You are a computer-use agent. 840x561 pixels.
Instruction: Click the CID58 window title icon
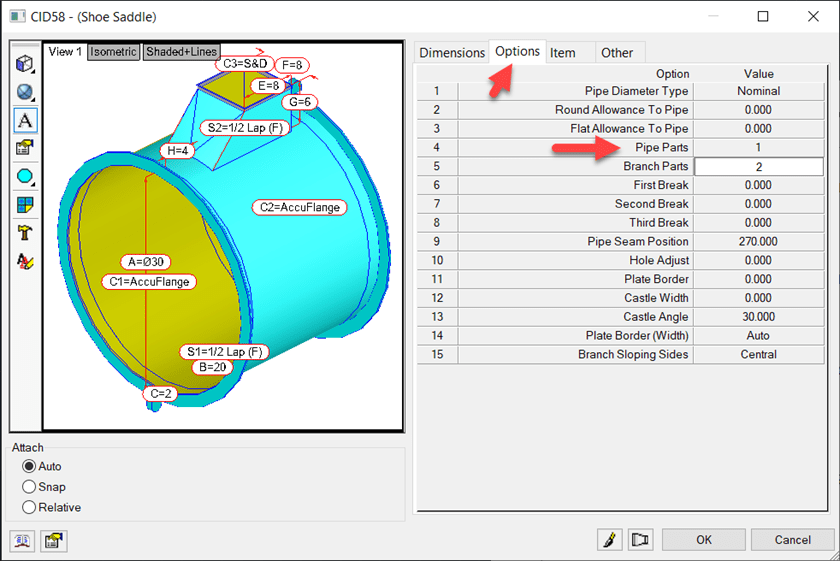pyautogui.click(x=17, y=17)
